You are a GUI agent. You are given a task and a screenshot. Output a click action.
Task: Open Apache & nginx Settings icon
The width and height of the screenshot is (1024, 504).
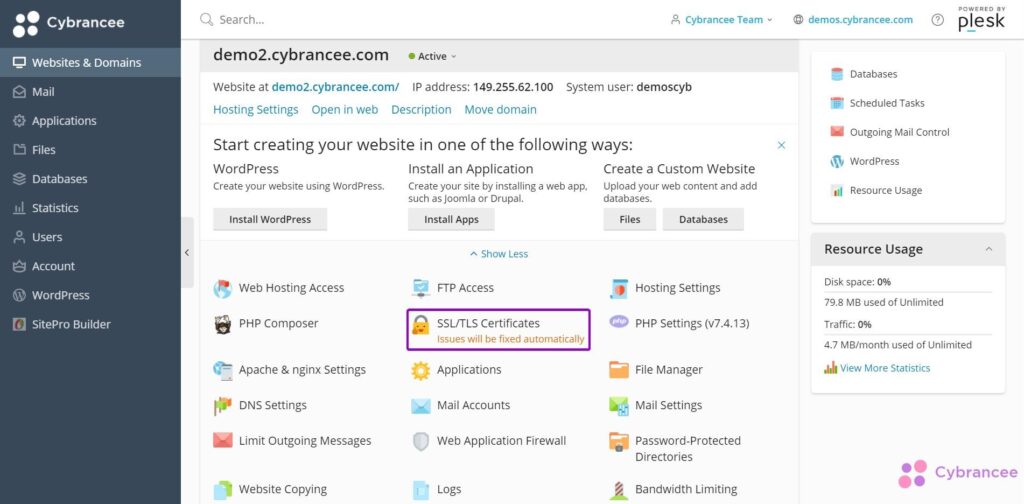(x=223, y=370)
